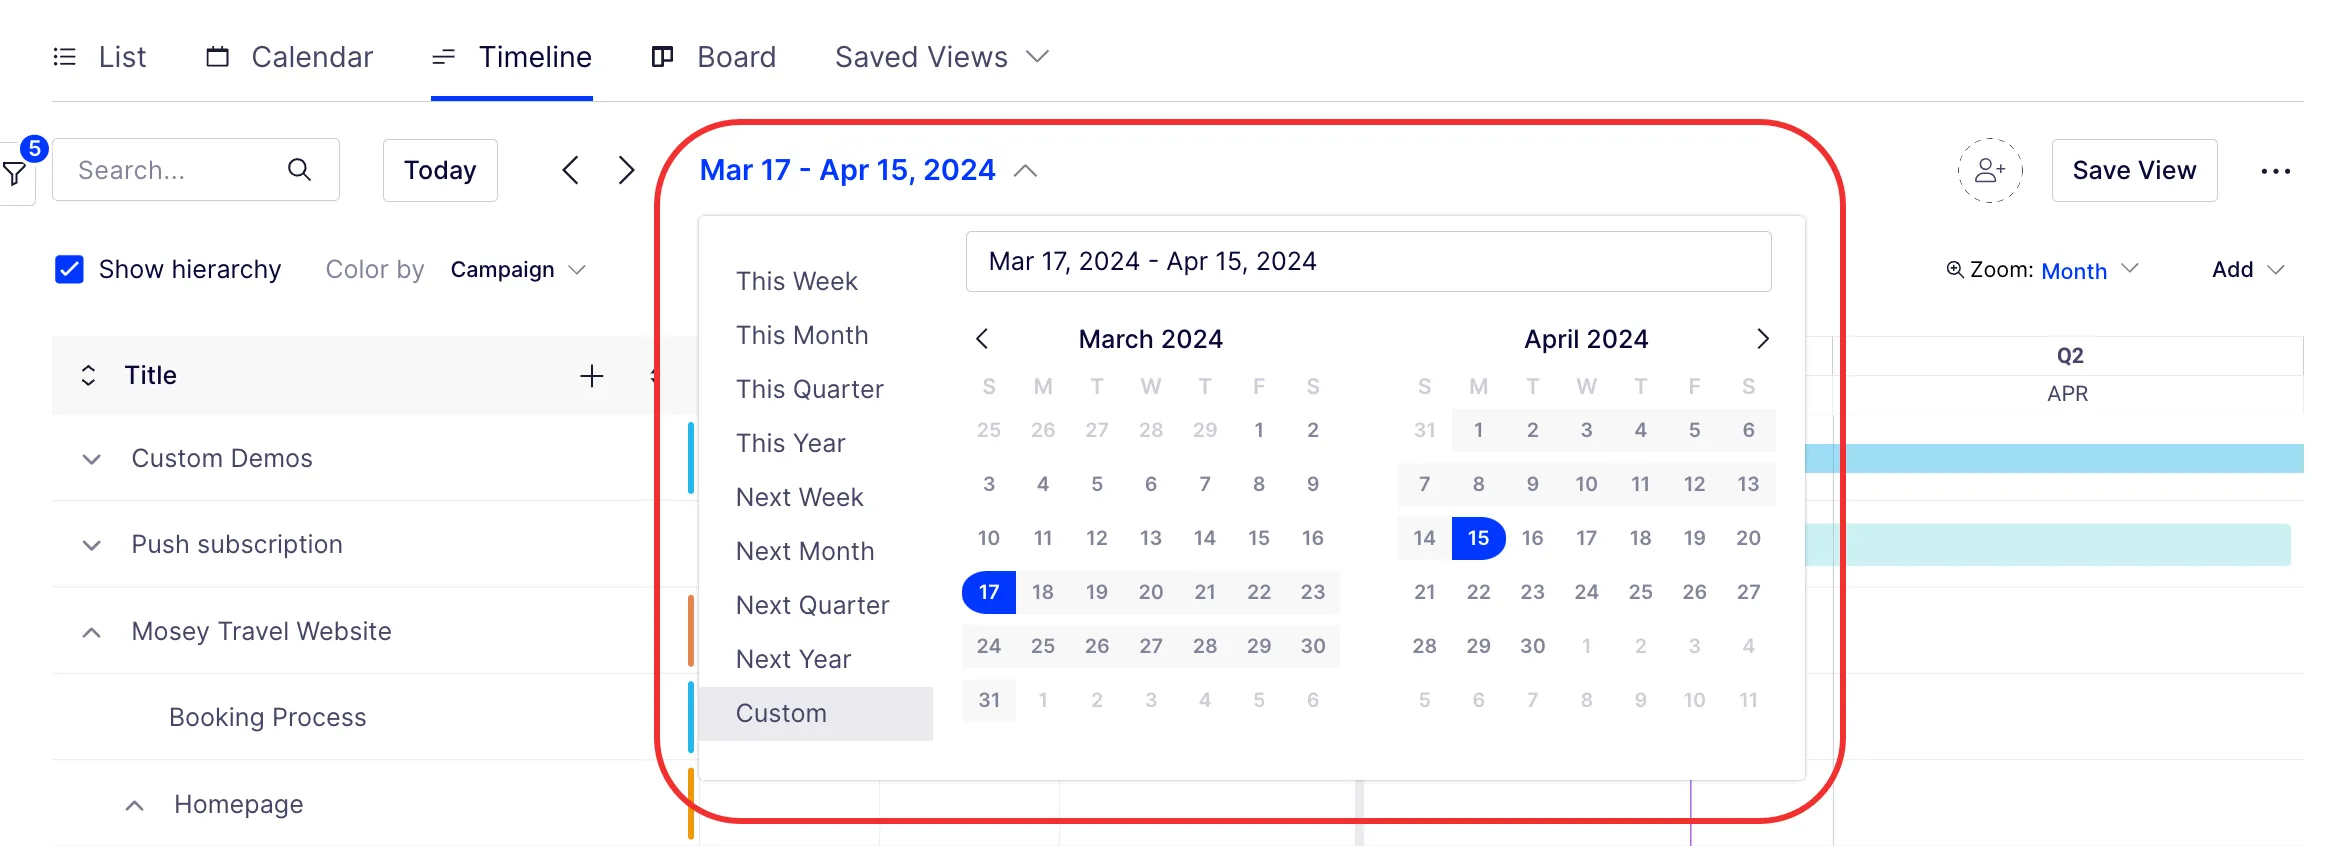Click the Today button
Viewport: 2344px width, 846px height.
tap(440, 170)
